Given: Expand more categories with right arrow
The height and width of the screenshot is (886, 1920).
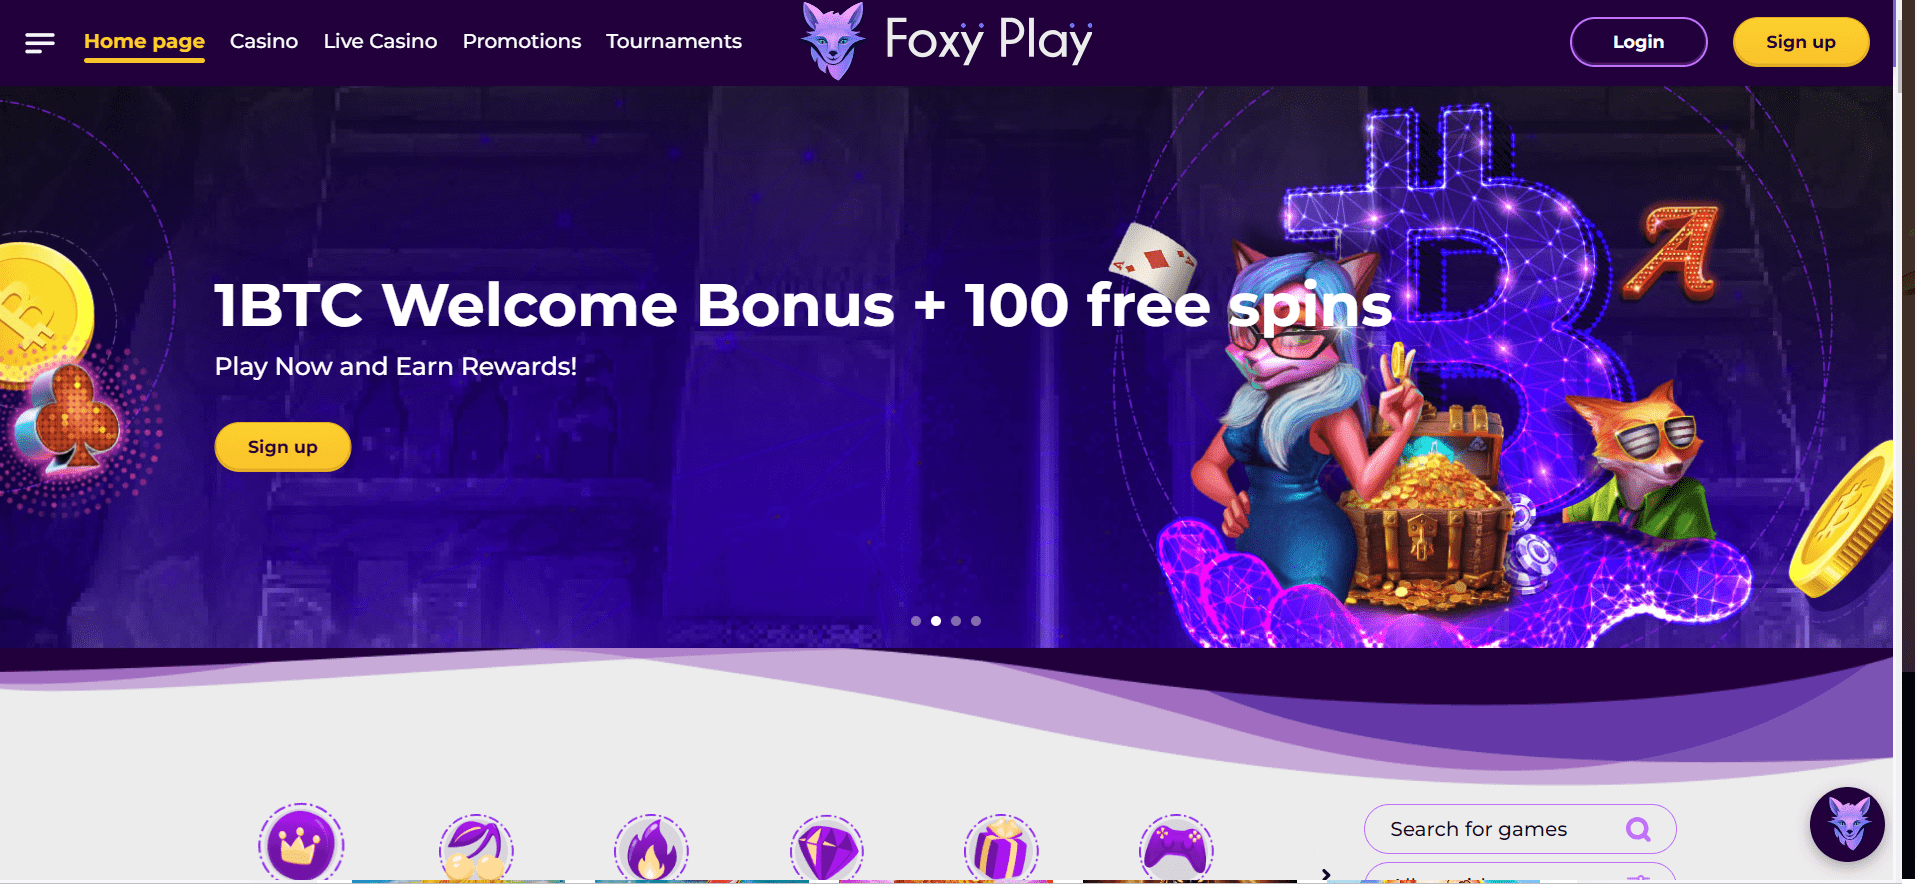Looking at the screenshot, I should pyautogui.click(x=1326, y=874).
